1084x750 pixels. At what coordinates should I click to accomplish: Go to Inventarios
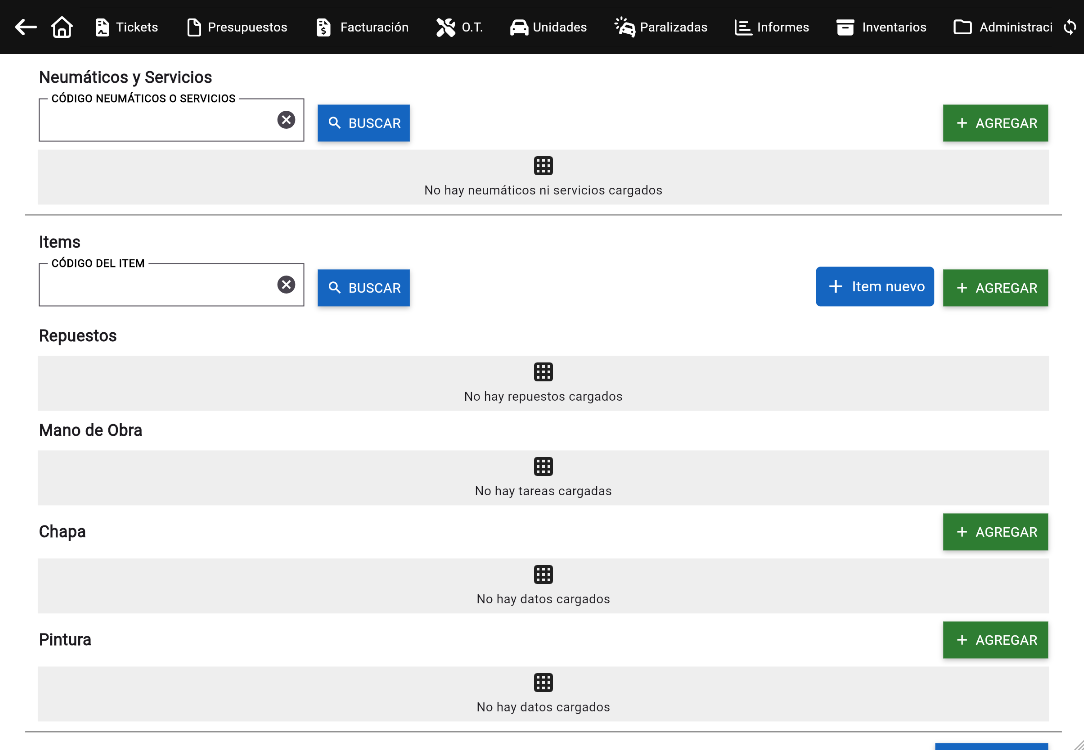pyautogui.click(x=881, y=27)
